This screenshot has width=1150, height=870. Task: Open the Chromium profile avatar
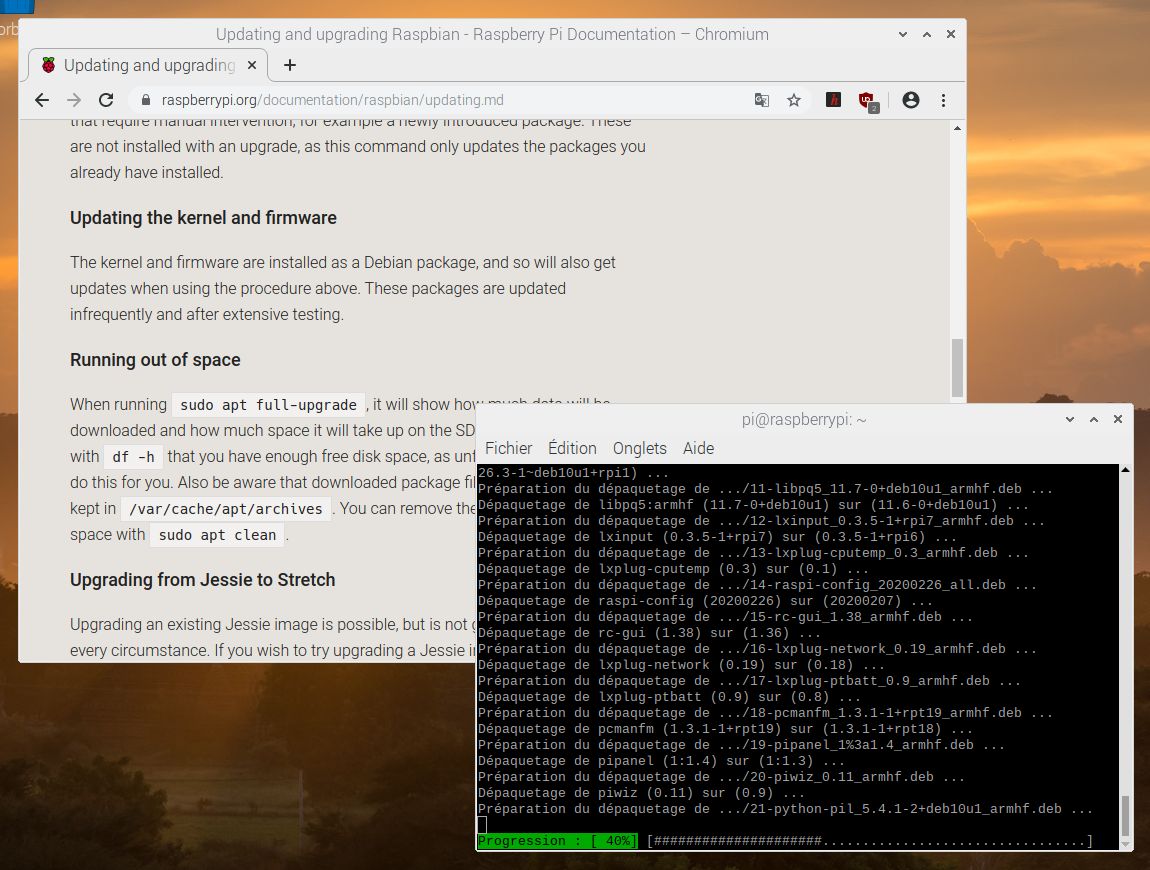click(911, 100)
